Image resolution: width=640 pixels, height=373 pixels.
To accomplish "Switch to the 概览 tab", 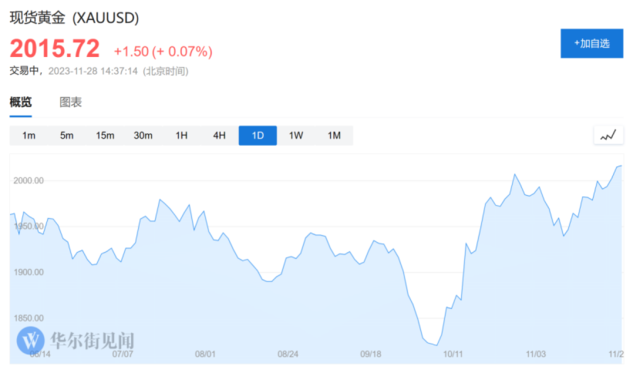I will pyautogui.click(x=21, y=102).
